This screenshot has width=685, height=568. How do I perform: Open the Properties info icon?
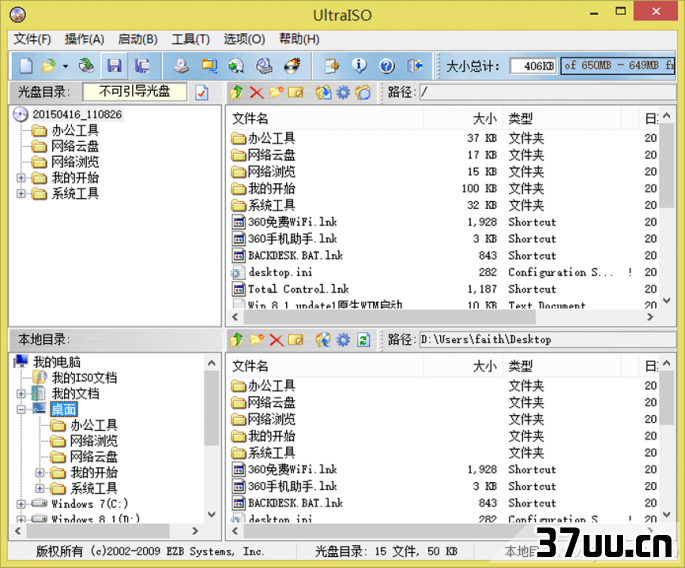tap(359, 66)
